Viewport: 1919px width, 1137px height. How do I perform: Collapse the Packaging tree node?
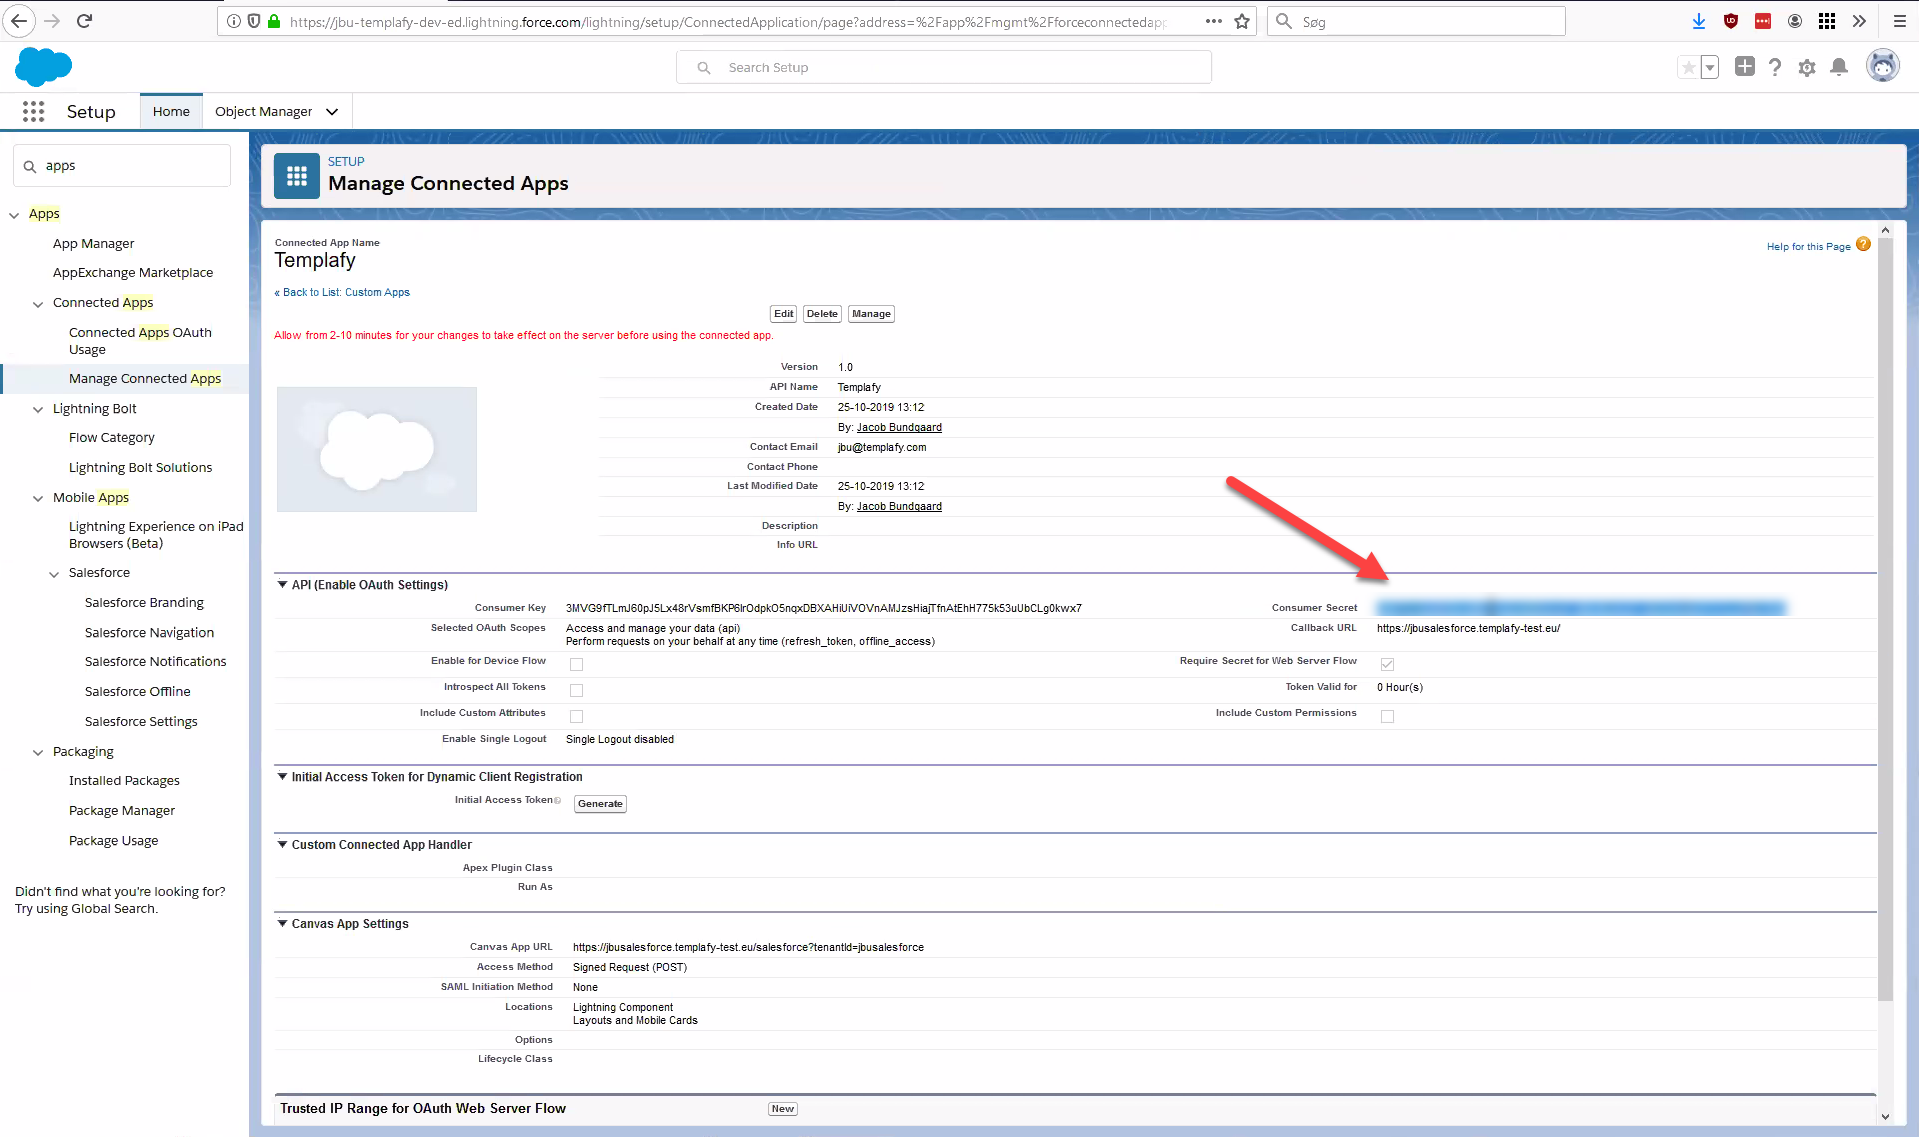tap(38, 753)
